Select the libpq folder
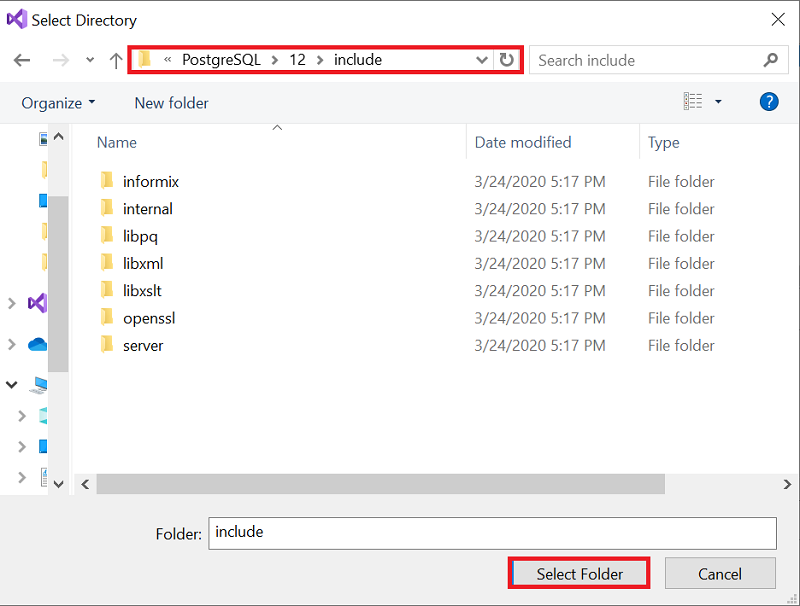 pos(140,236)
